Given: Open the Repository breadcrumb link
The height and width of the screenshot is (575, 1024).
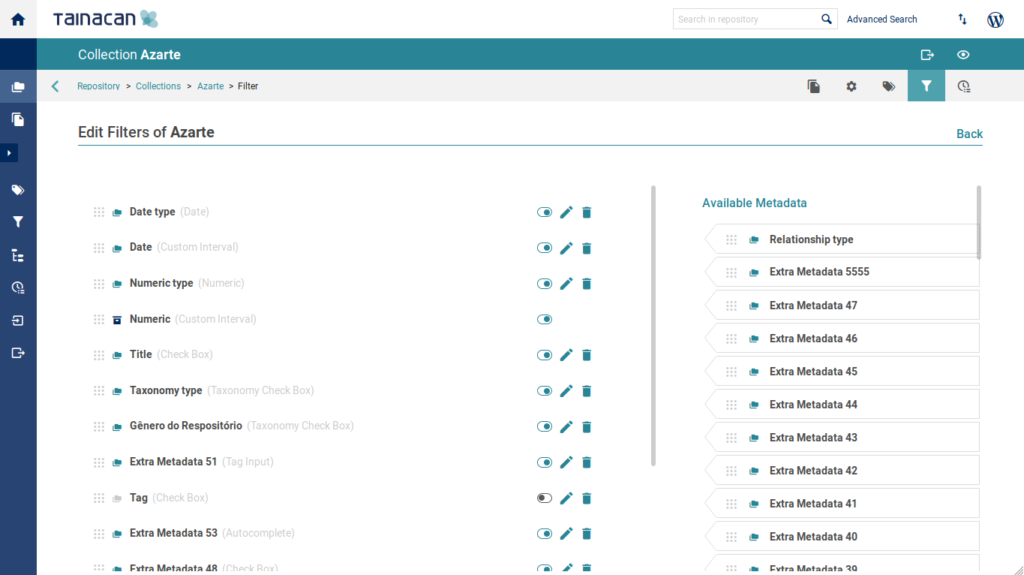Looking at the screenshot, I should 99,86.
